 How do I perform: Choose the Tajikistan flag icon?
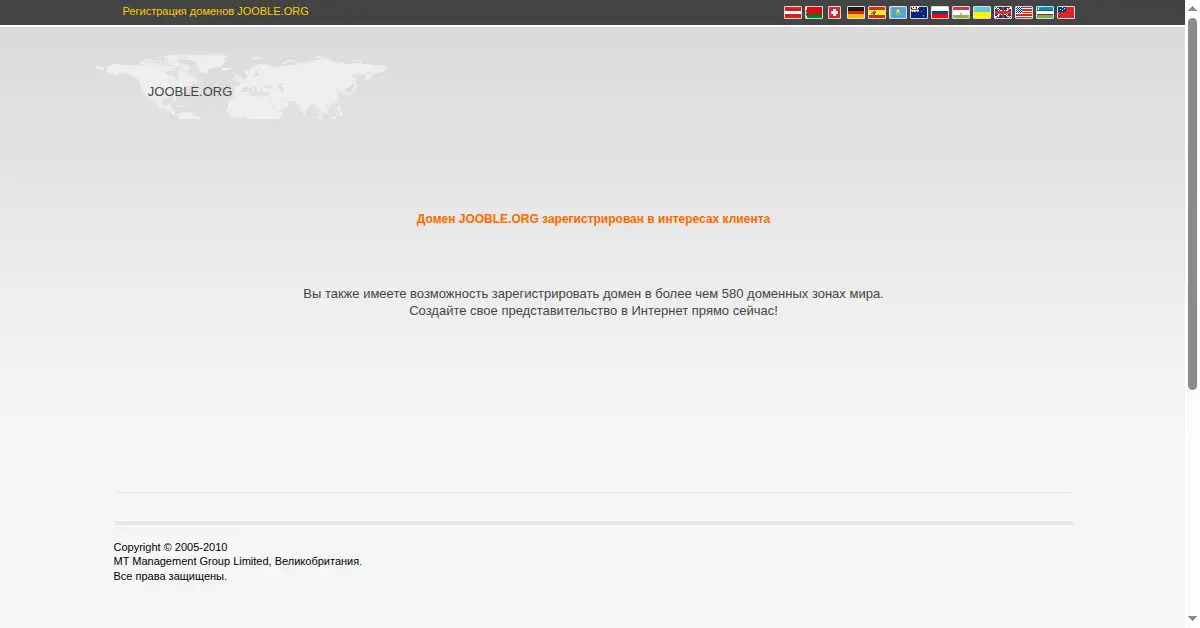[961, 12]
